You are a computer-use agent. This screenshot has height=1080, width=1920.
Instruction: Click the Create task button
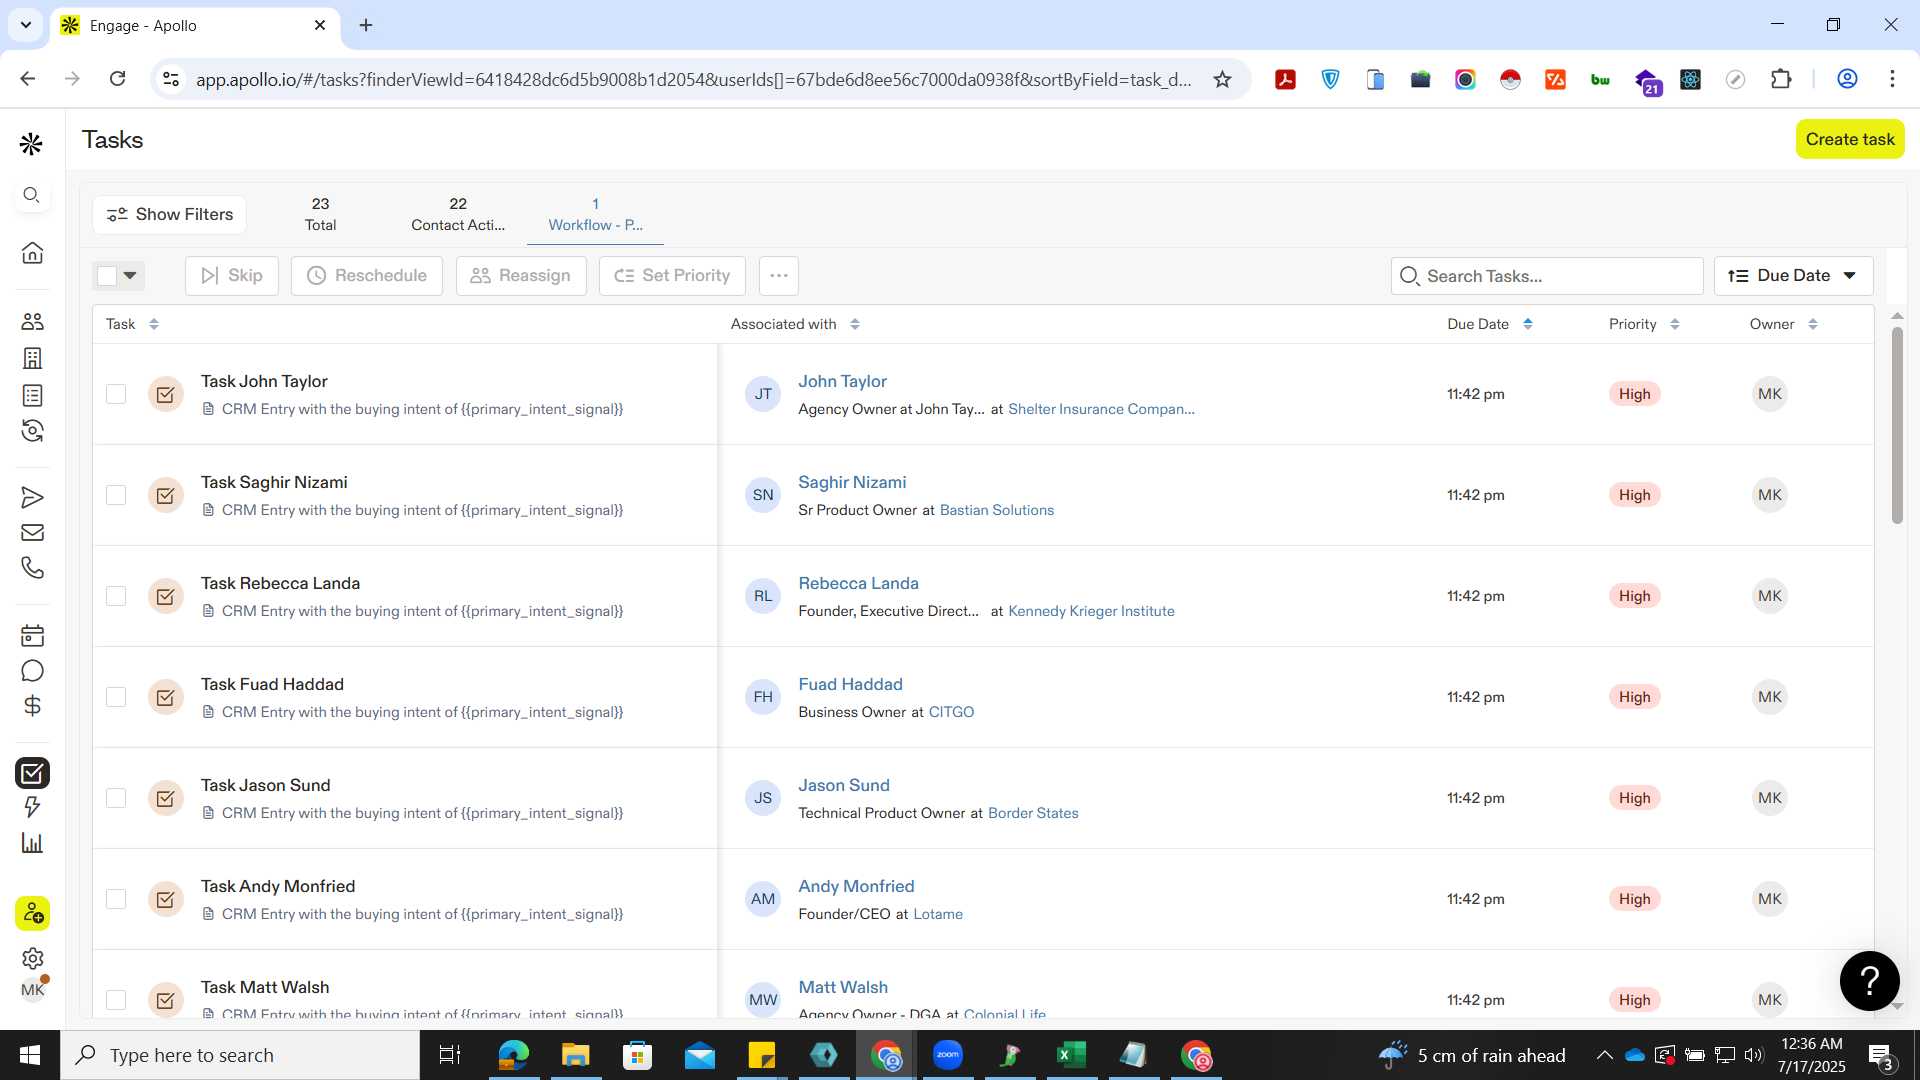click(1850, 139)
